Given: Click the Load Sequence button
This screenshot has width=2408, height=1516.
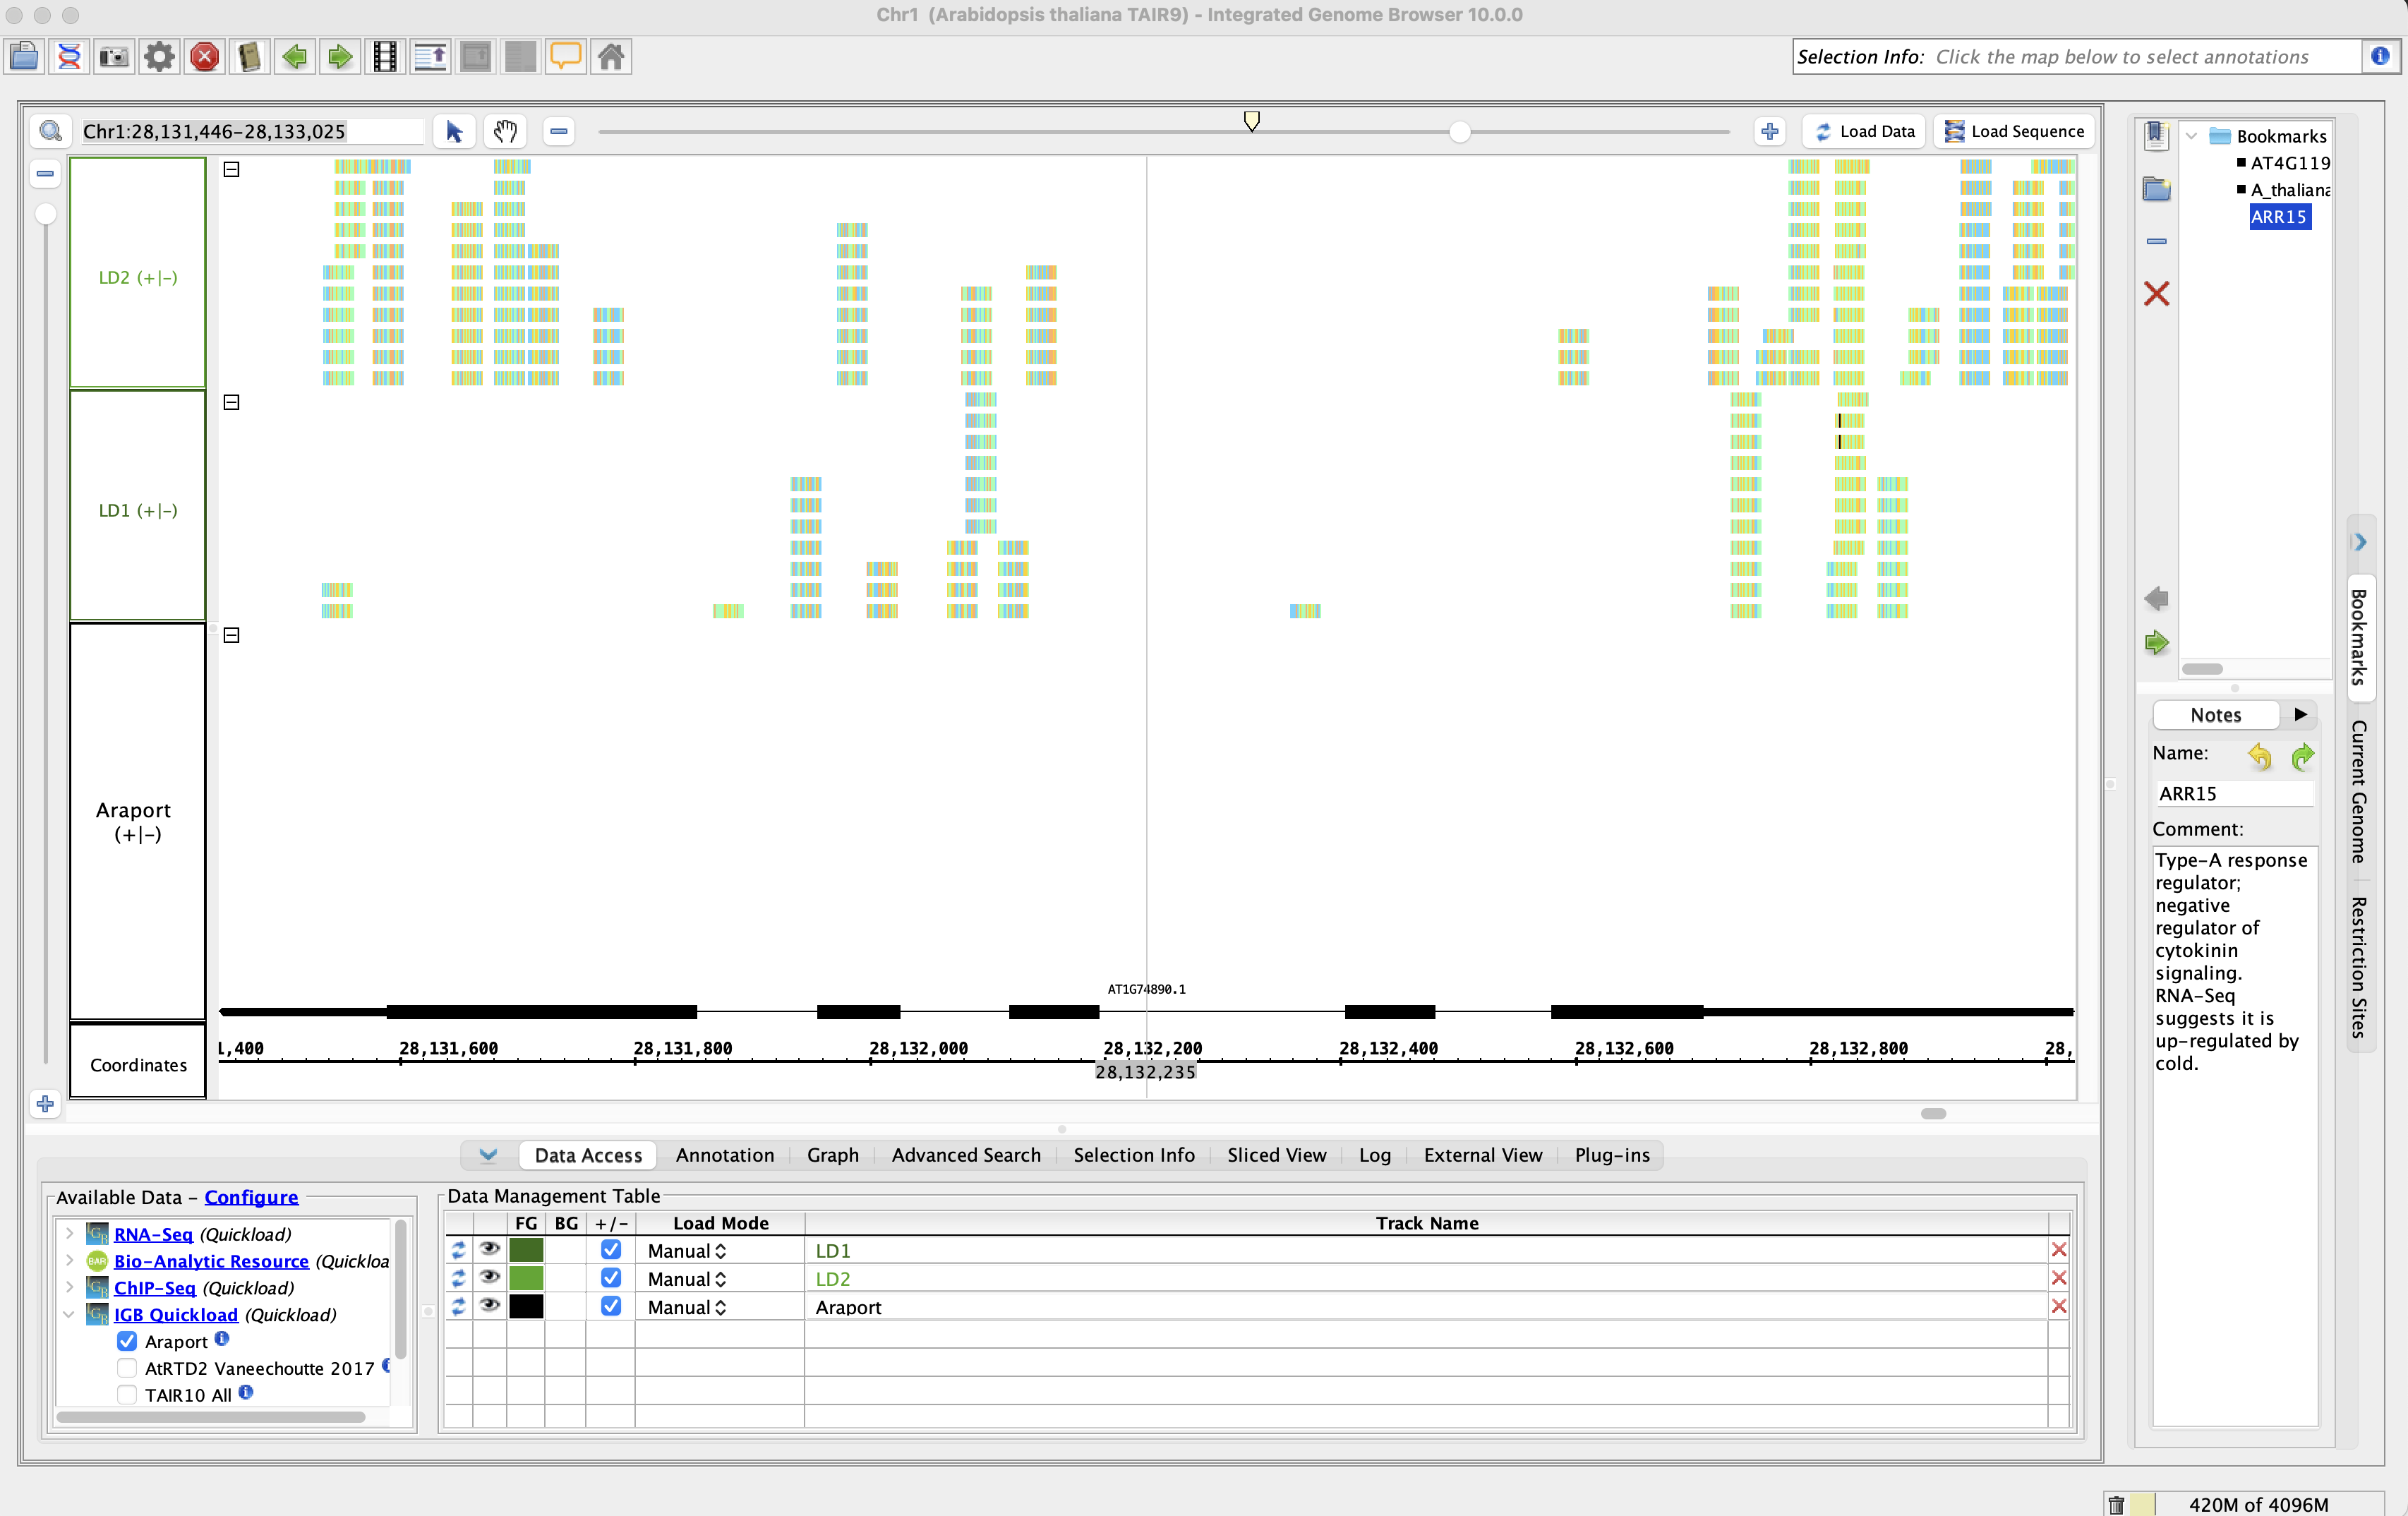Looking at the screenshot, I should click(x=2014, y=131).
